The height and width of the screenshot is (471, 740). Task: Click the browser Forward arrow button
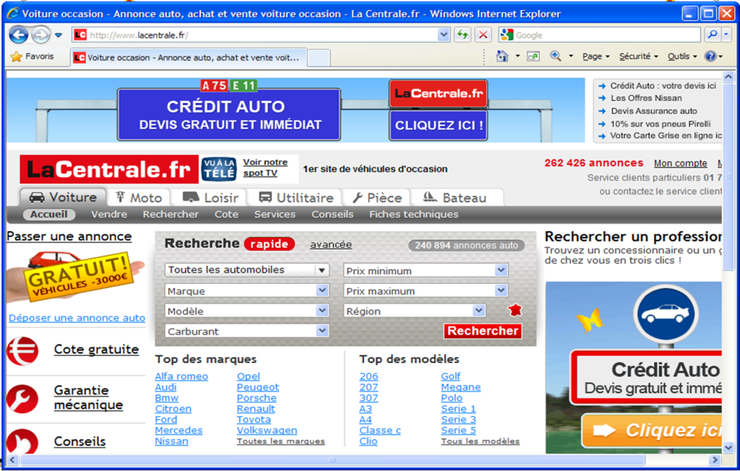[x=41, y=35]
